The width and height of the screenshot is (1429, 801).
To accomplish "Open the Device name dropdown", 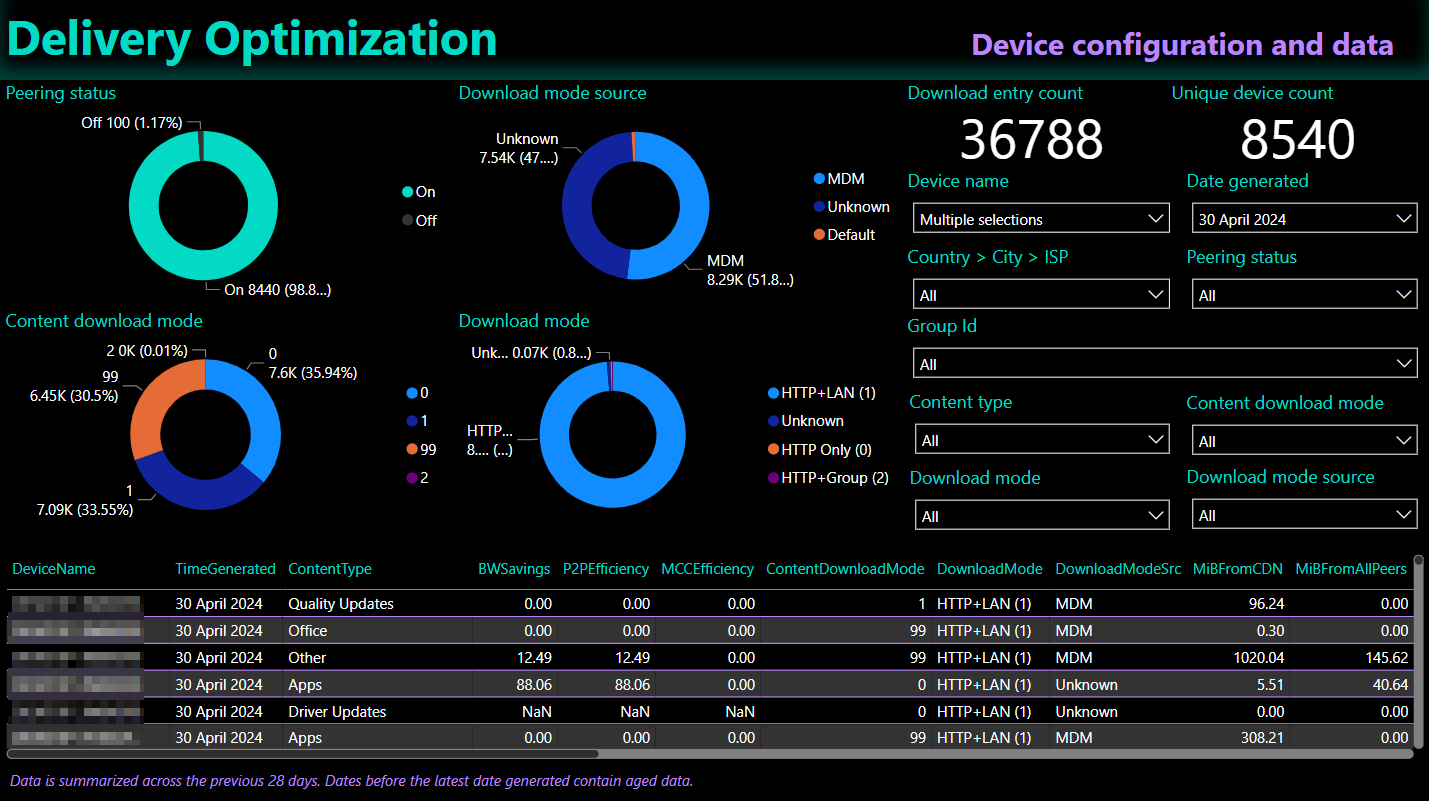I will click(x=1040, y=219).
